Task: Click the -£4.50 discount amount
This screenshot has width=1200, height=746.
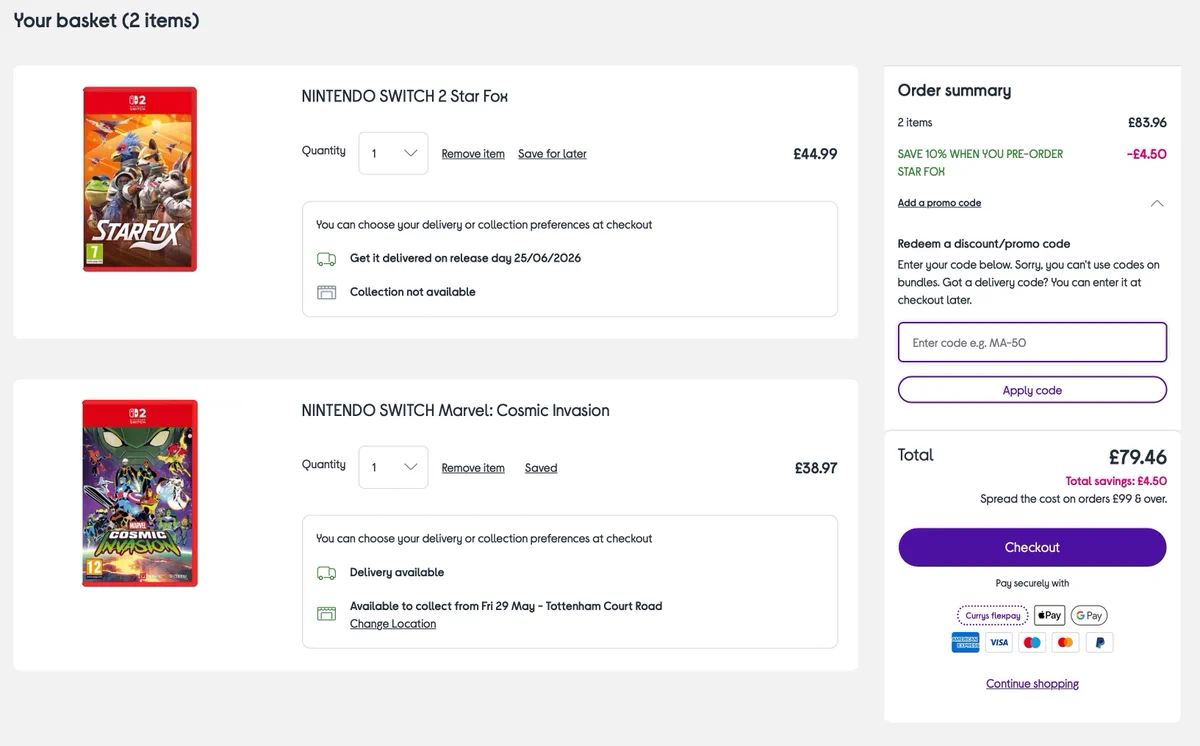Action: coord(1146,155)
